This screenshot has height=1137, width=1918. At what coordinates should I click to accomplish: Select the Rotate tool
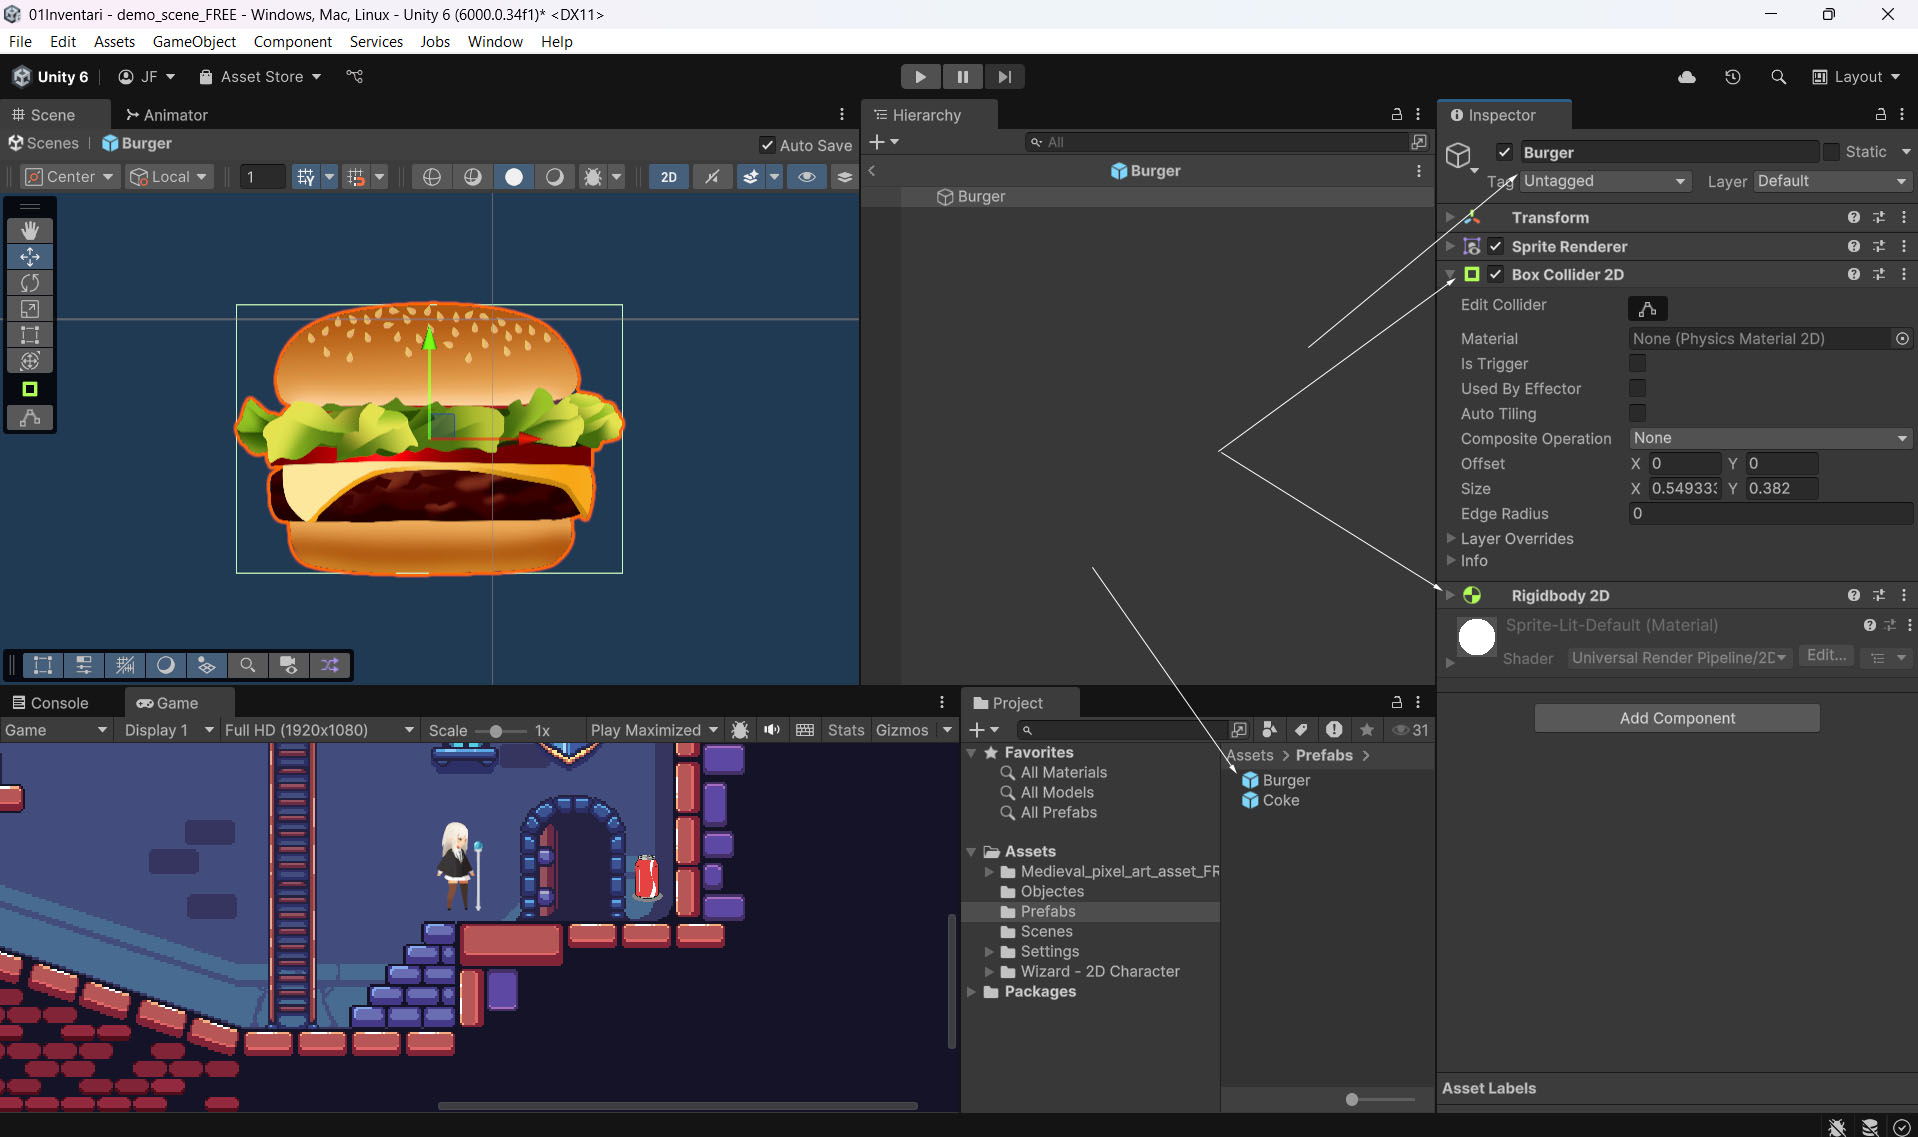coord(30,283)
